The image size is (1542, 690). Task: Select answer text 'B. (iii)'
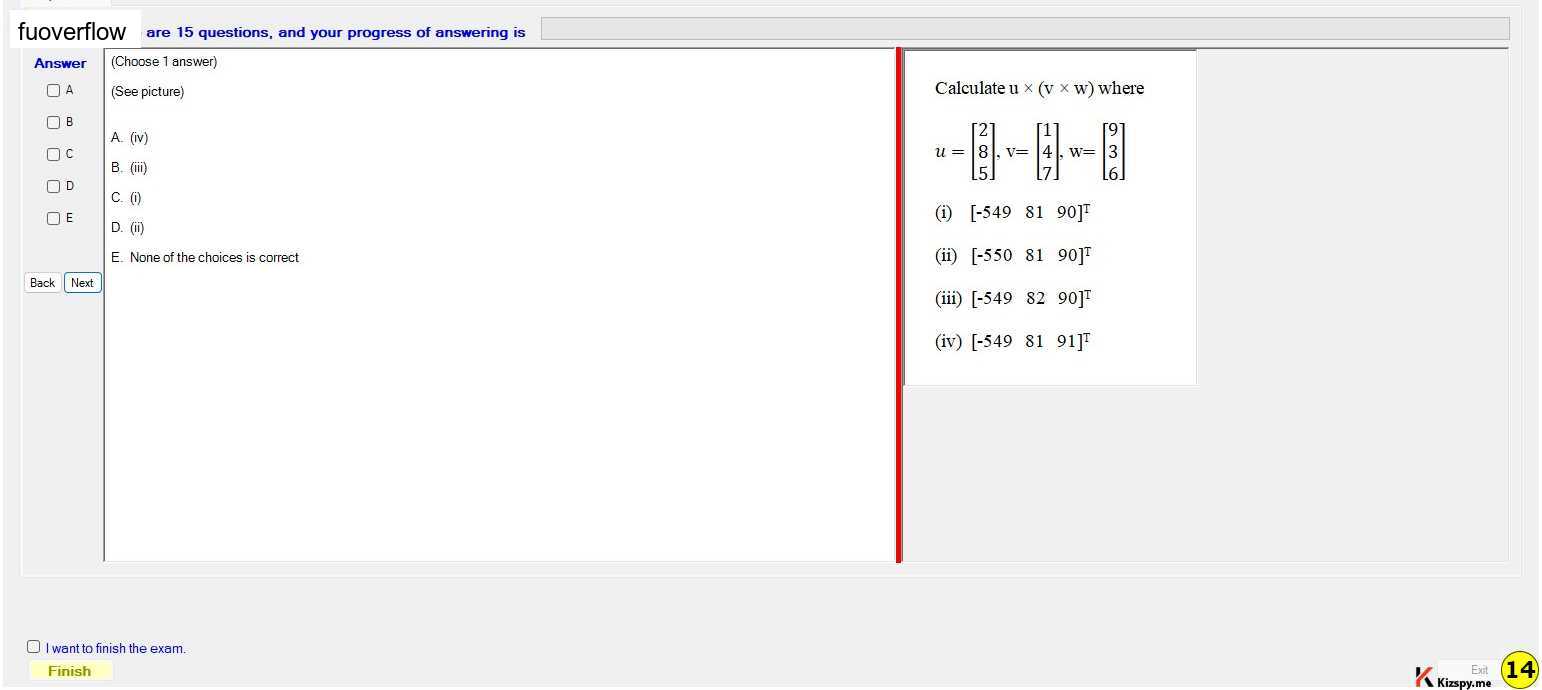click(x=129, y=168)
